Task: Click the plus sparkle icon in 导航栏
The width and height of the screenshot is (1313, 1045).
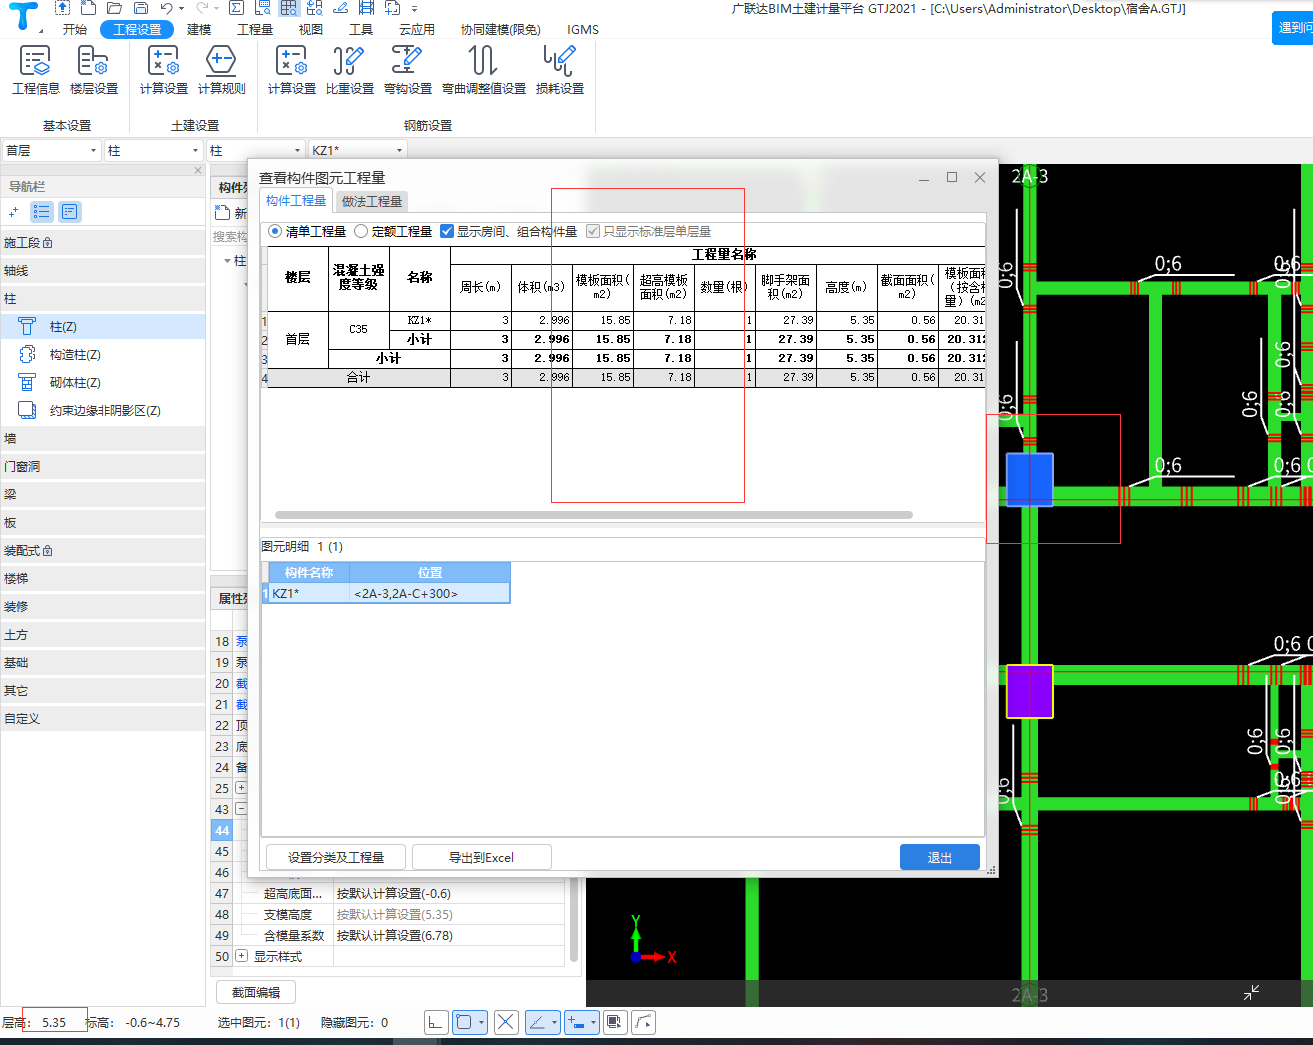Action: pyautogui.click(x=14, y=212)
